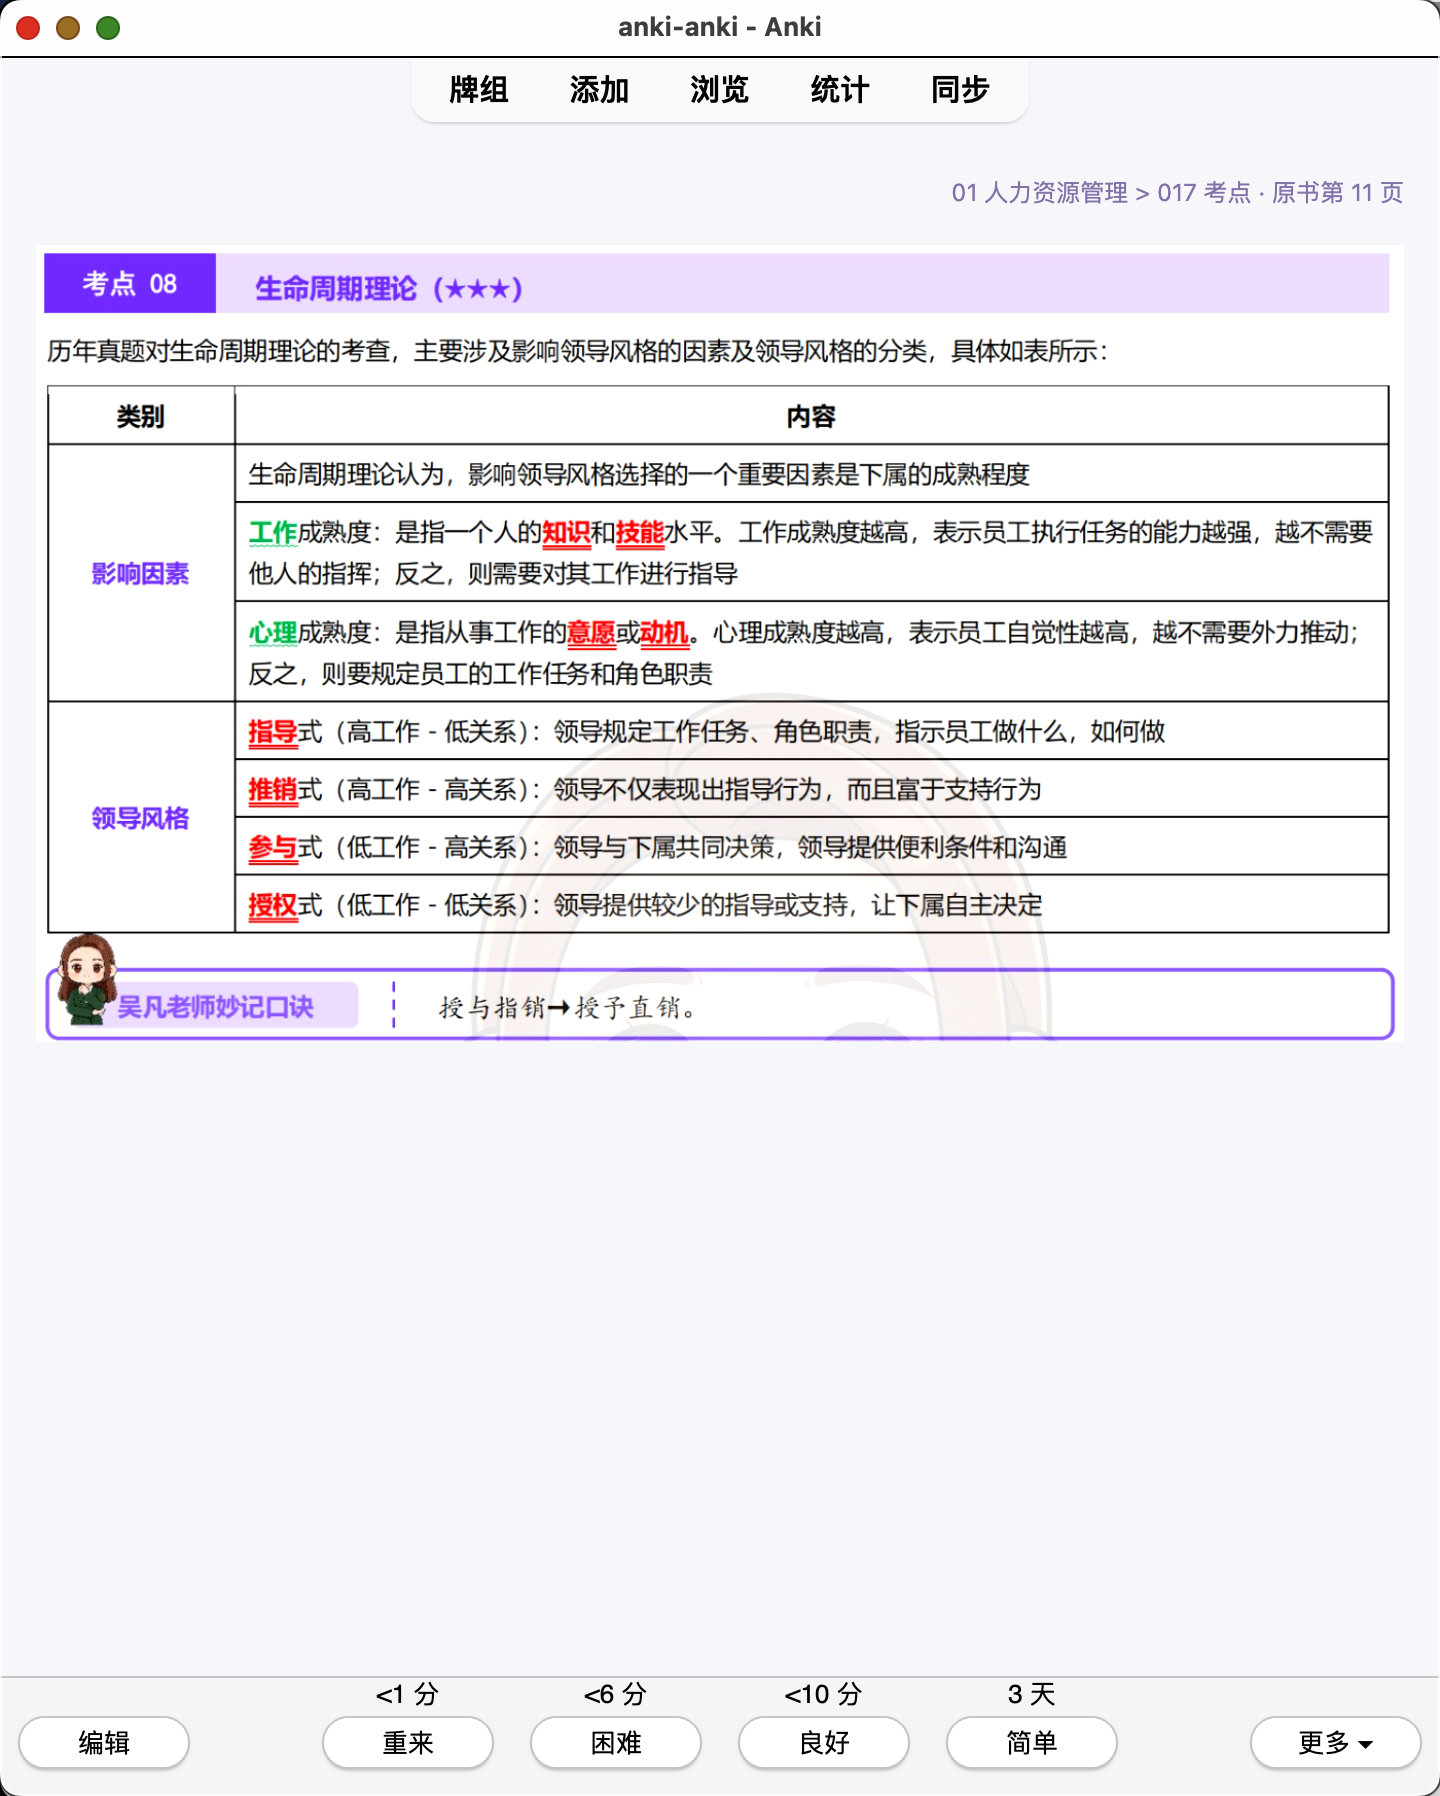Click the red keyword '动机'
The width and height of the screenshot is (1440, 1796).
(x=664, y=633)
